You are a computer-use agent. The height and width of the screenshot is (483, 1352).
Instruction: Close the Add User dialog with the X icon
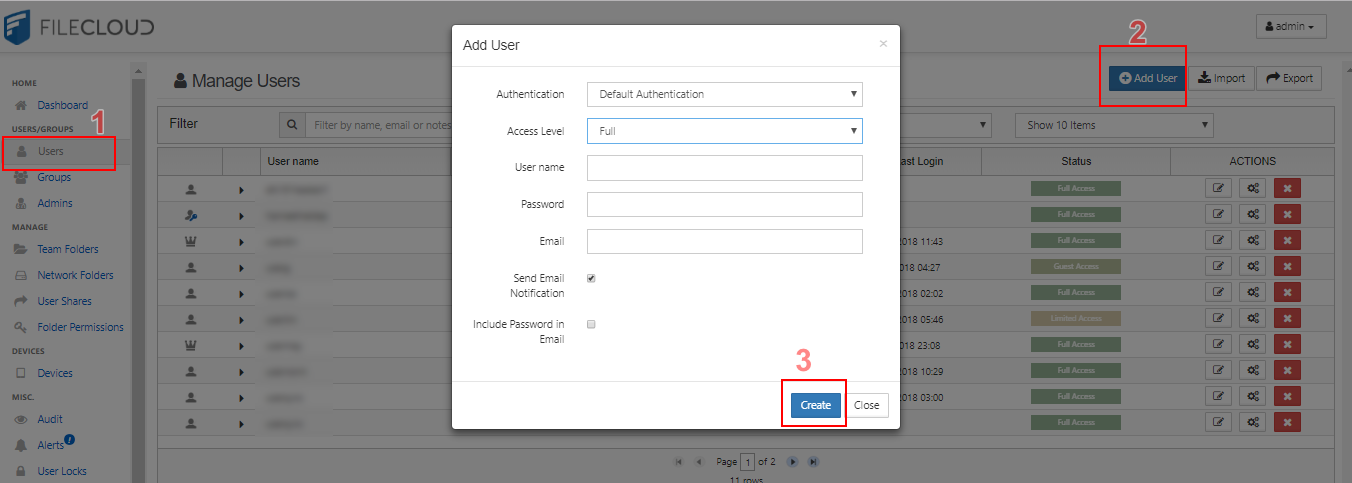[883, 44]
